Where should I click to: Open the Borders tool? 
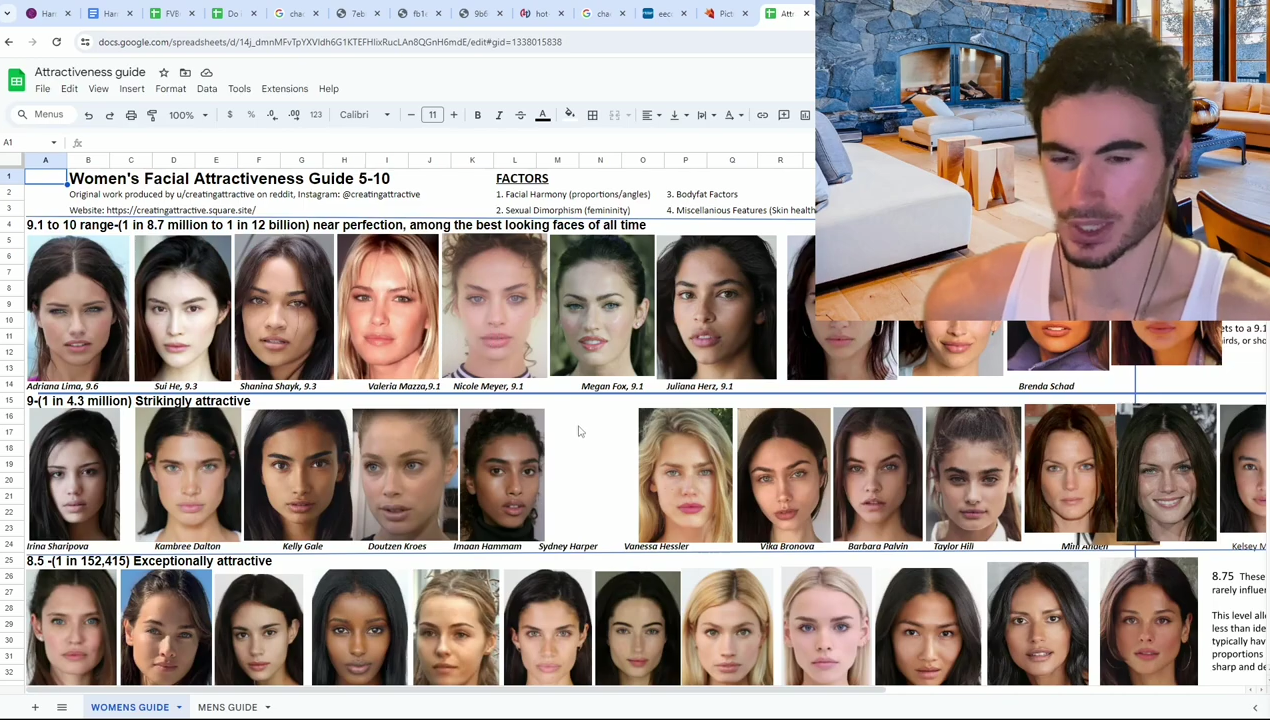[592, 115]
